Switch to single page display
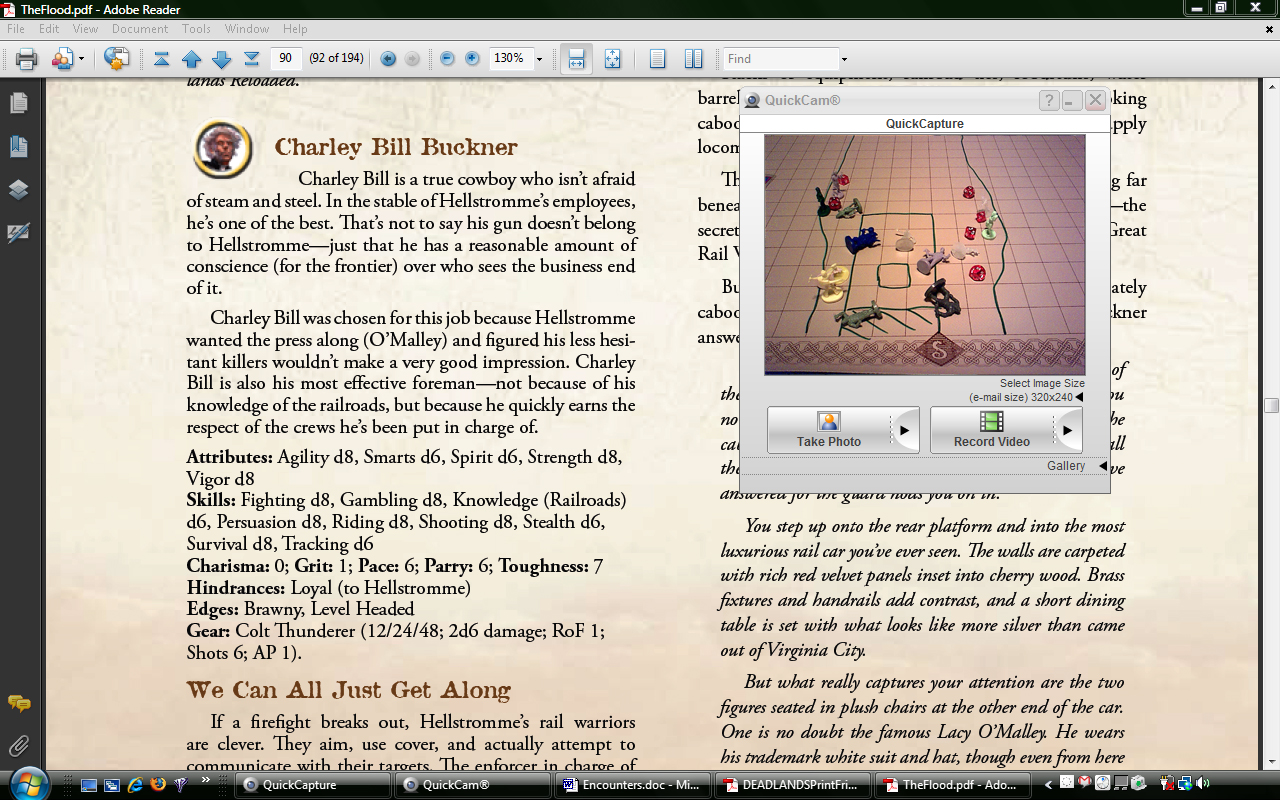This screenshot has width=1280, height=800. tap(657, 59)
